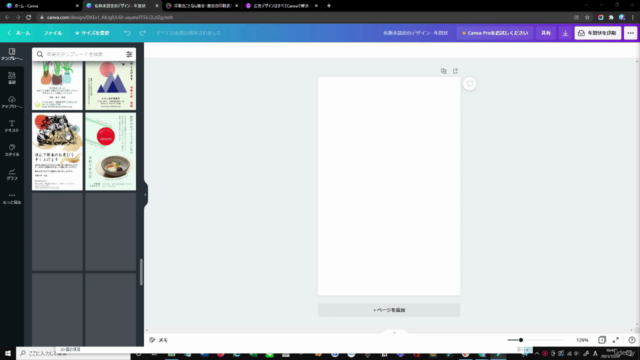Collapse the templates side panel
Screen dimensions: 640x360
pyautogui.click(x=145, y=195)
